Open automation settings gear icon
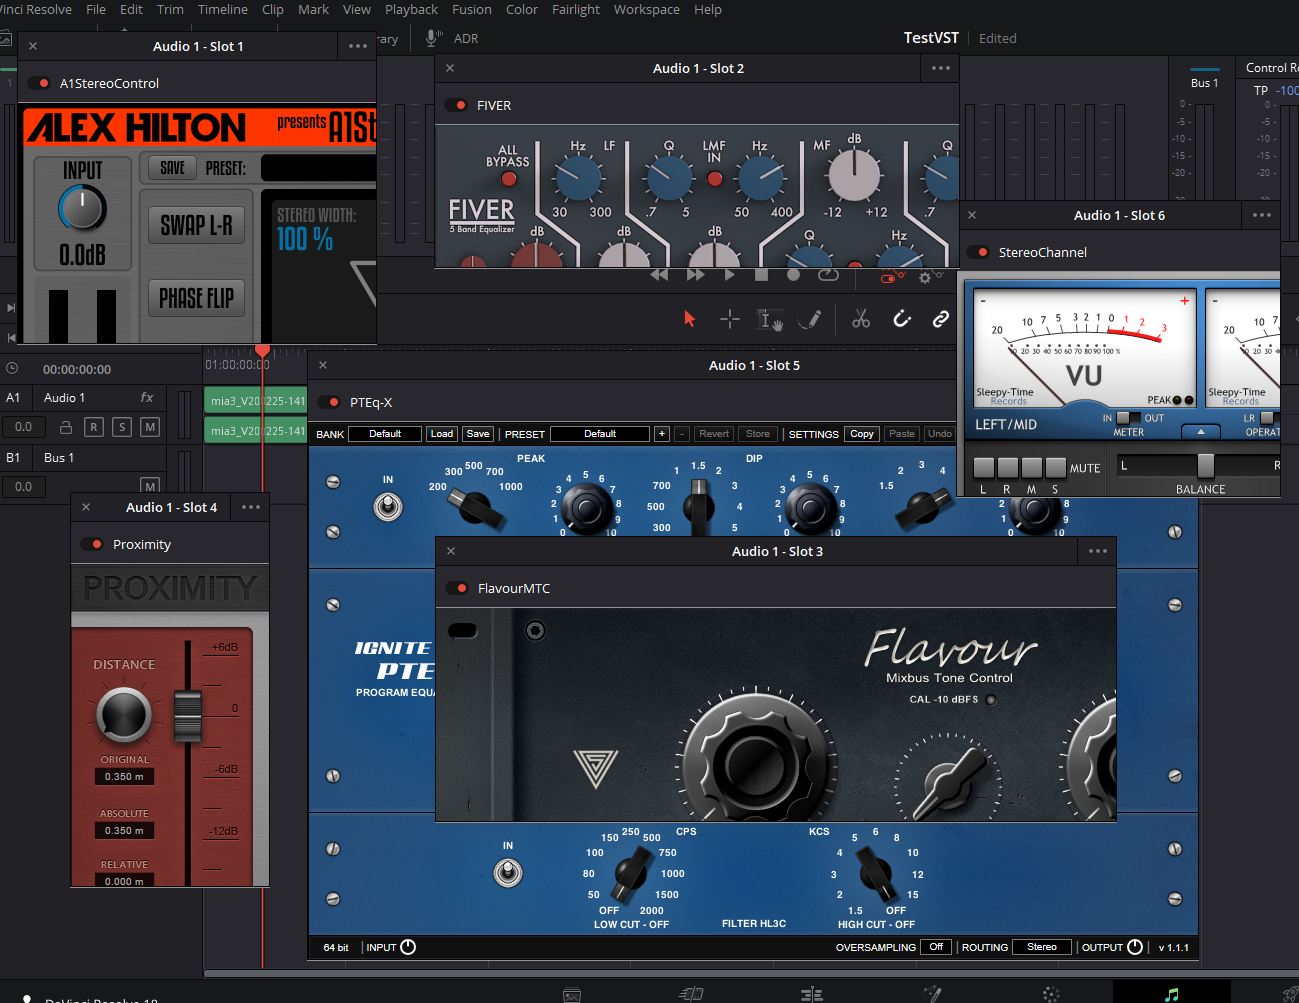 (x=925, y=278)
